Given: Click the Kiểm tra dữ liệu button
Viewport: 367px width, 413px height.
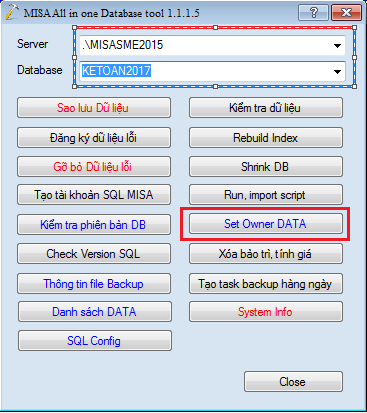Looking at the screenshot, I should tap(266, 108).
